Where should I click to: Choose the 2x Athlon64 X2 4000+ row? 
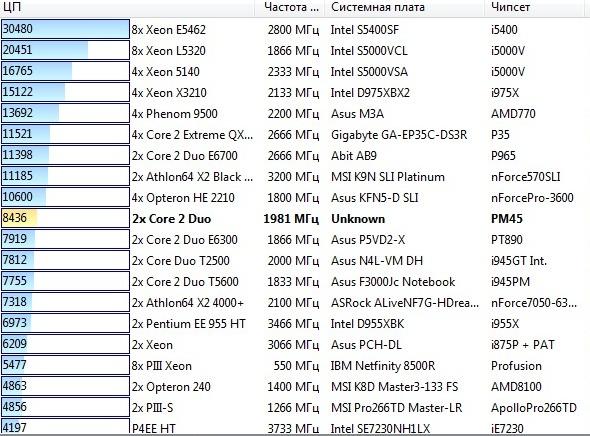pyautogui.click(x=188, y=303)
